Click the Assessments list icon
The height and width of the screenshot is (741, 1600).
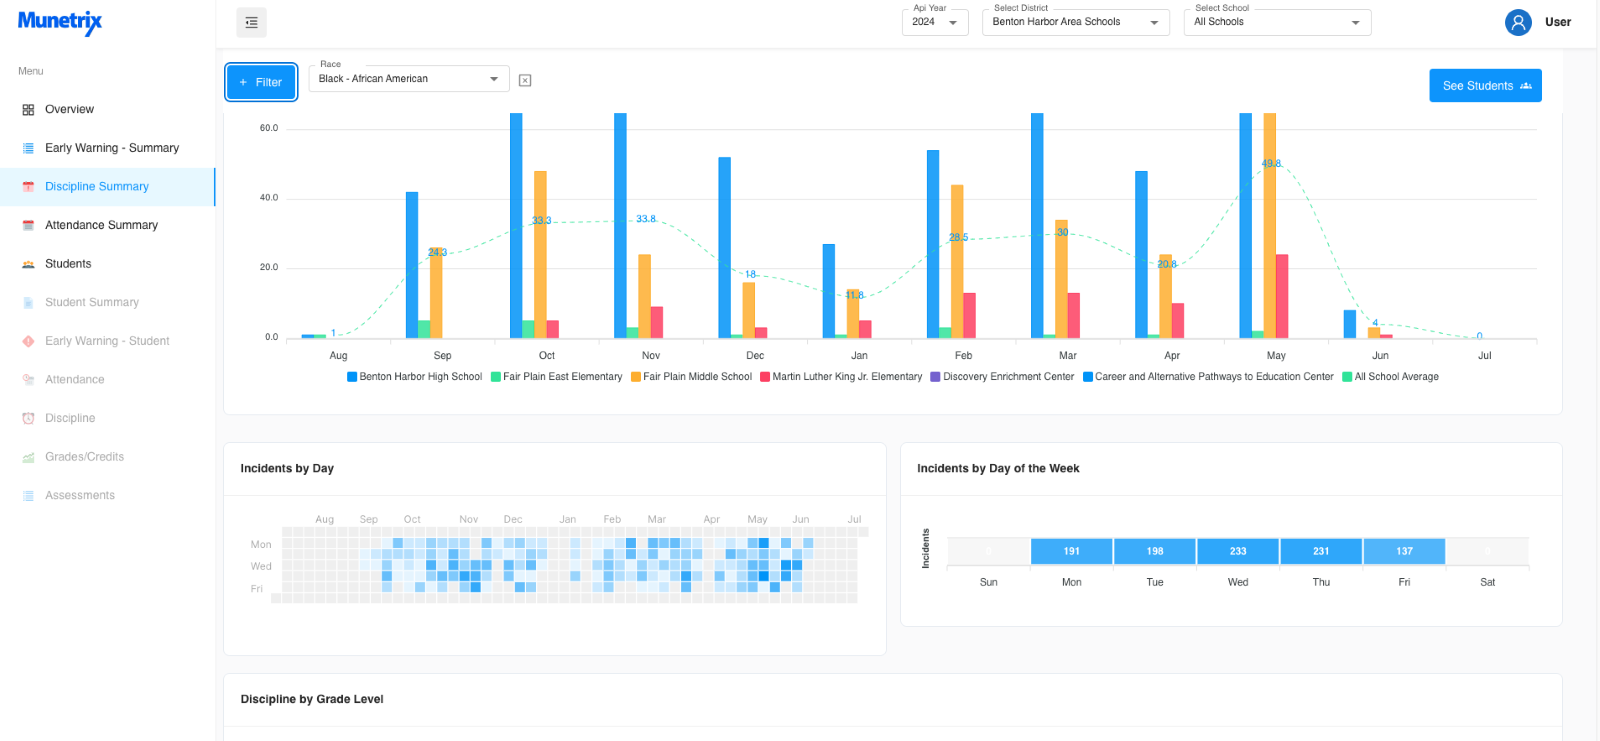(x=28, y=496)
